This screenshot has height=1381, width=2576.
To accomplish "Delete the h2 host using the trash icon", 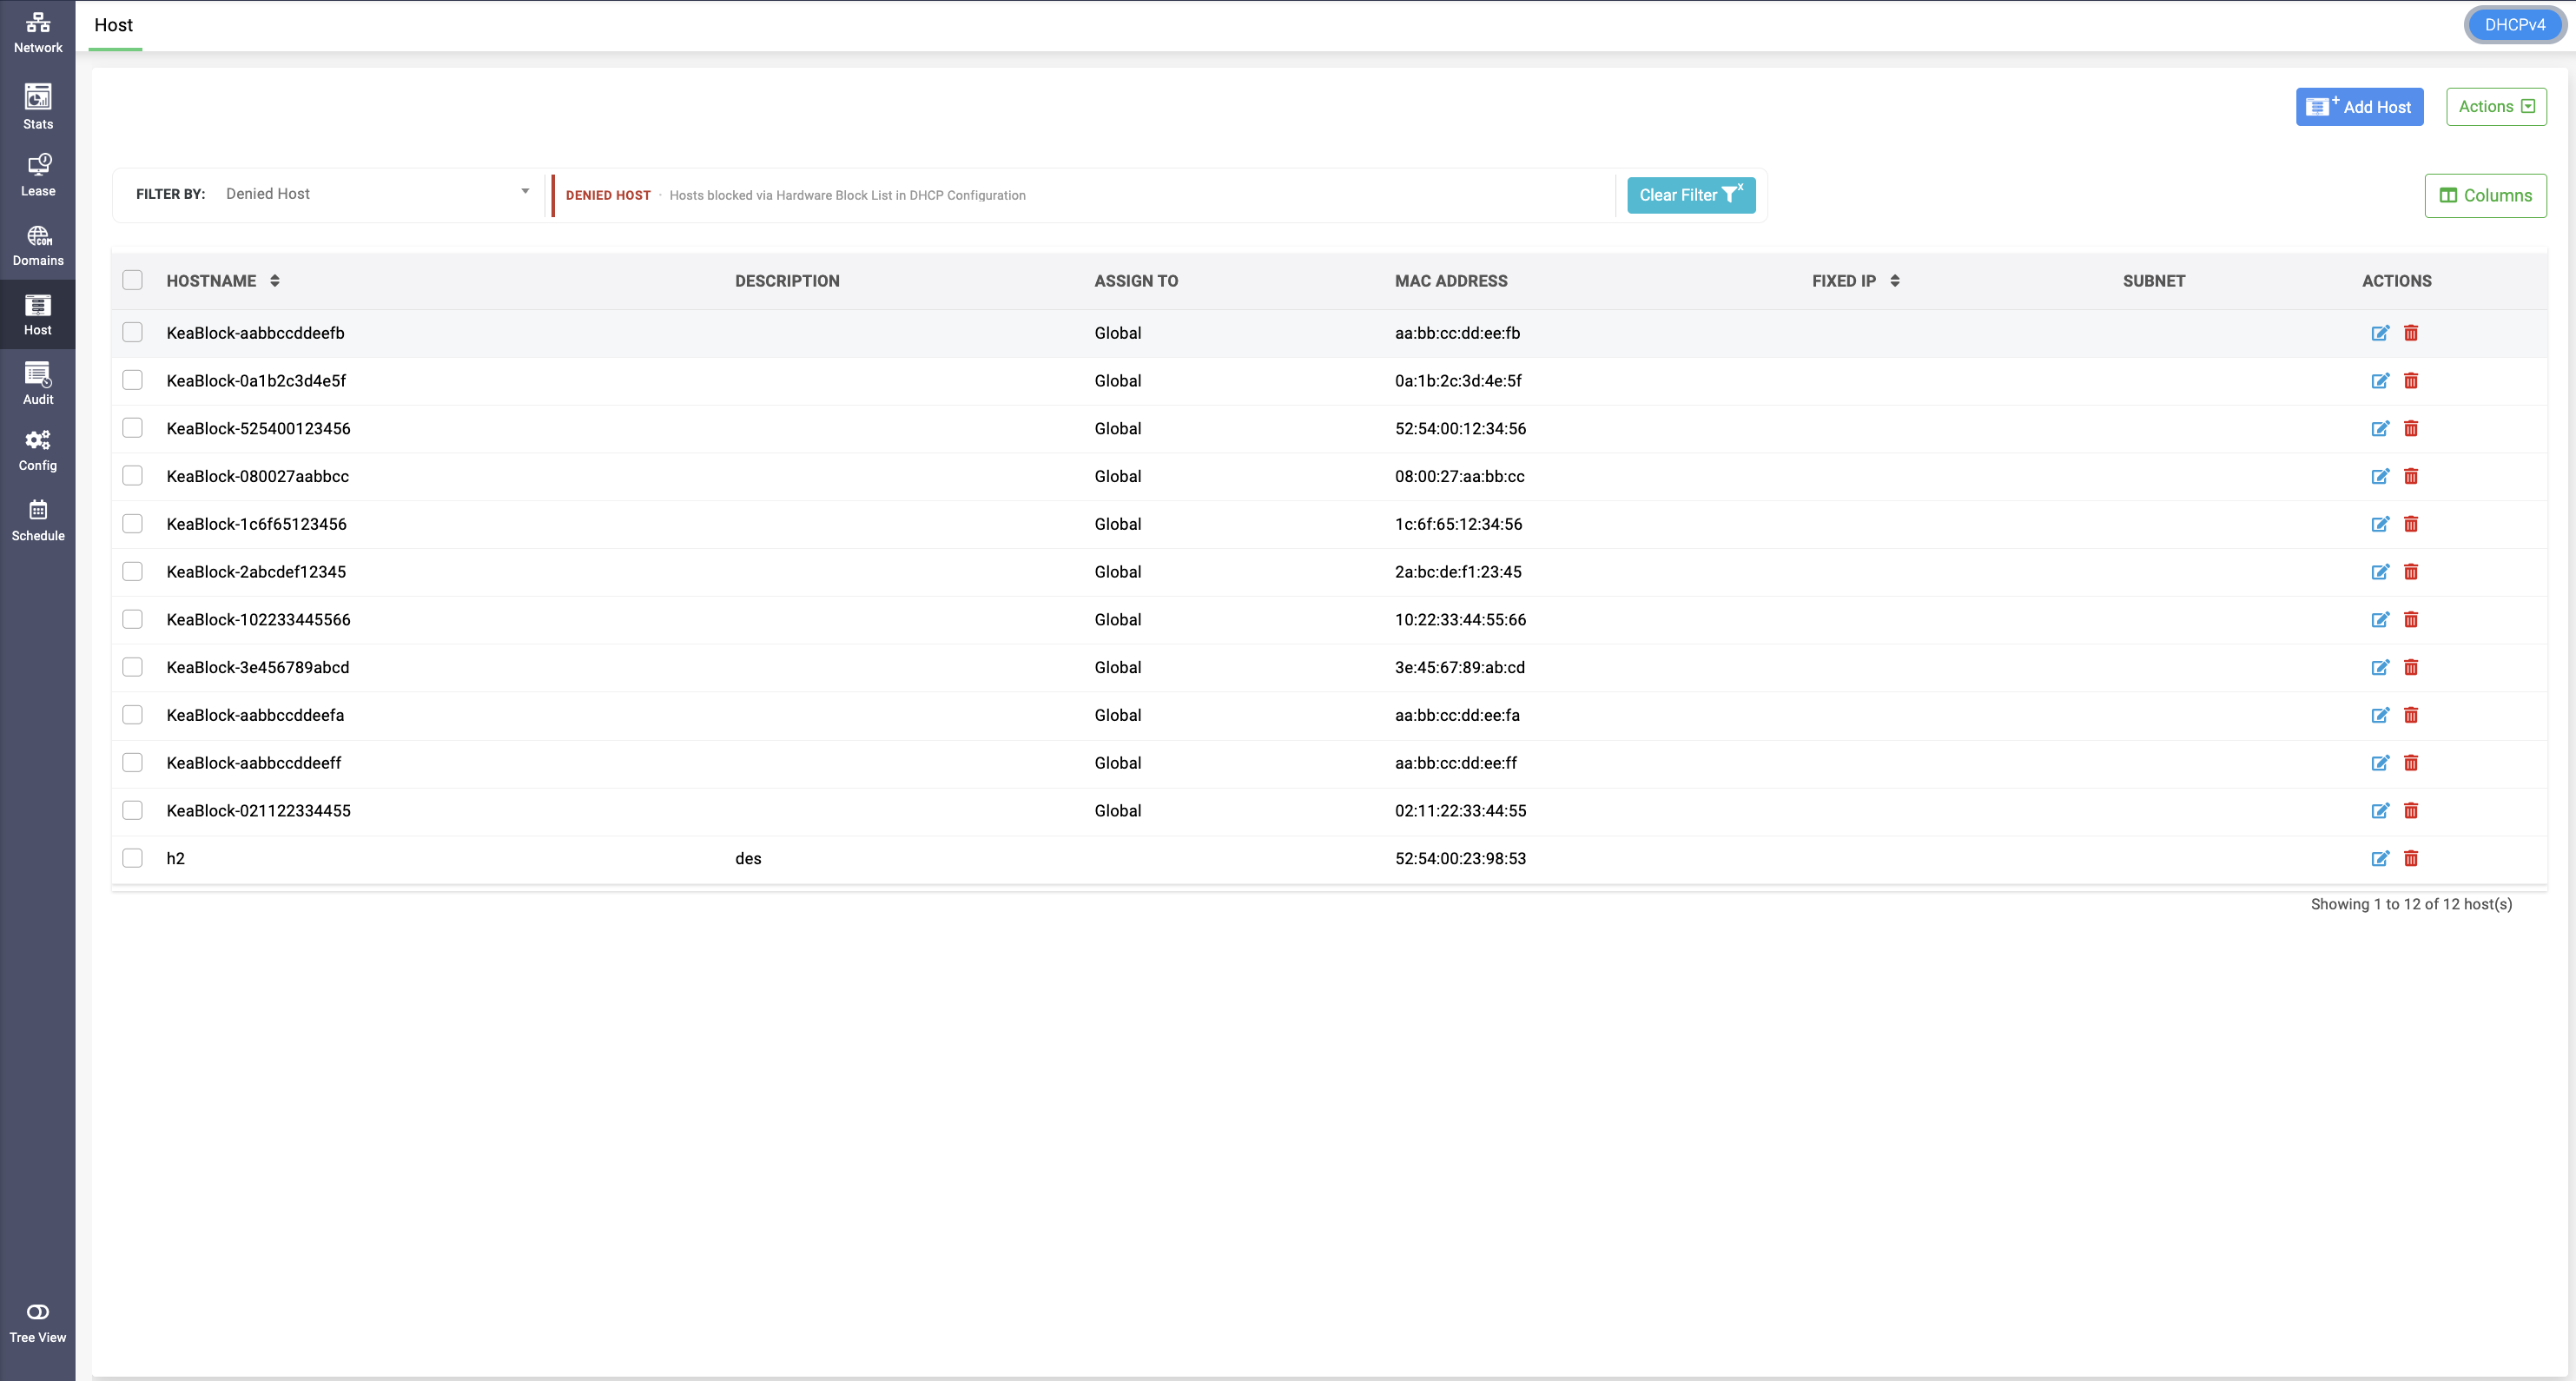I will [2411, 858].
